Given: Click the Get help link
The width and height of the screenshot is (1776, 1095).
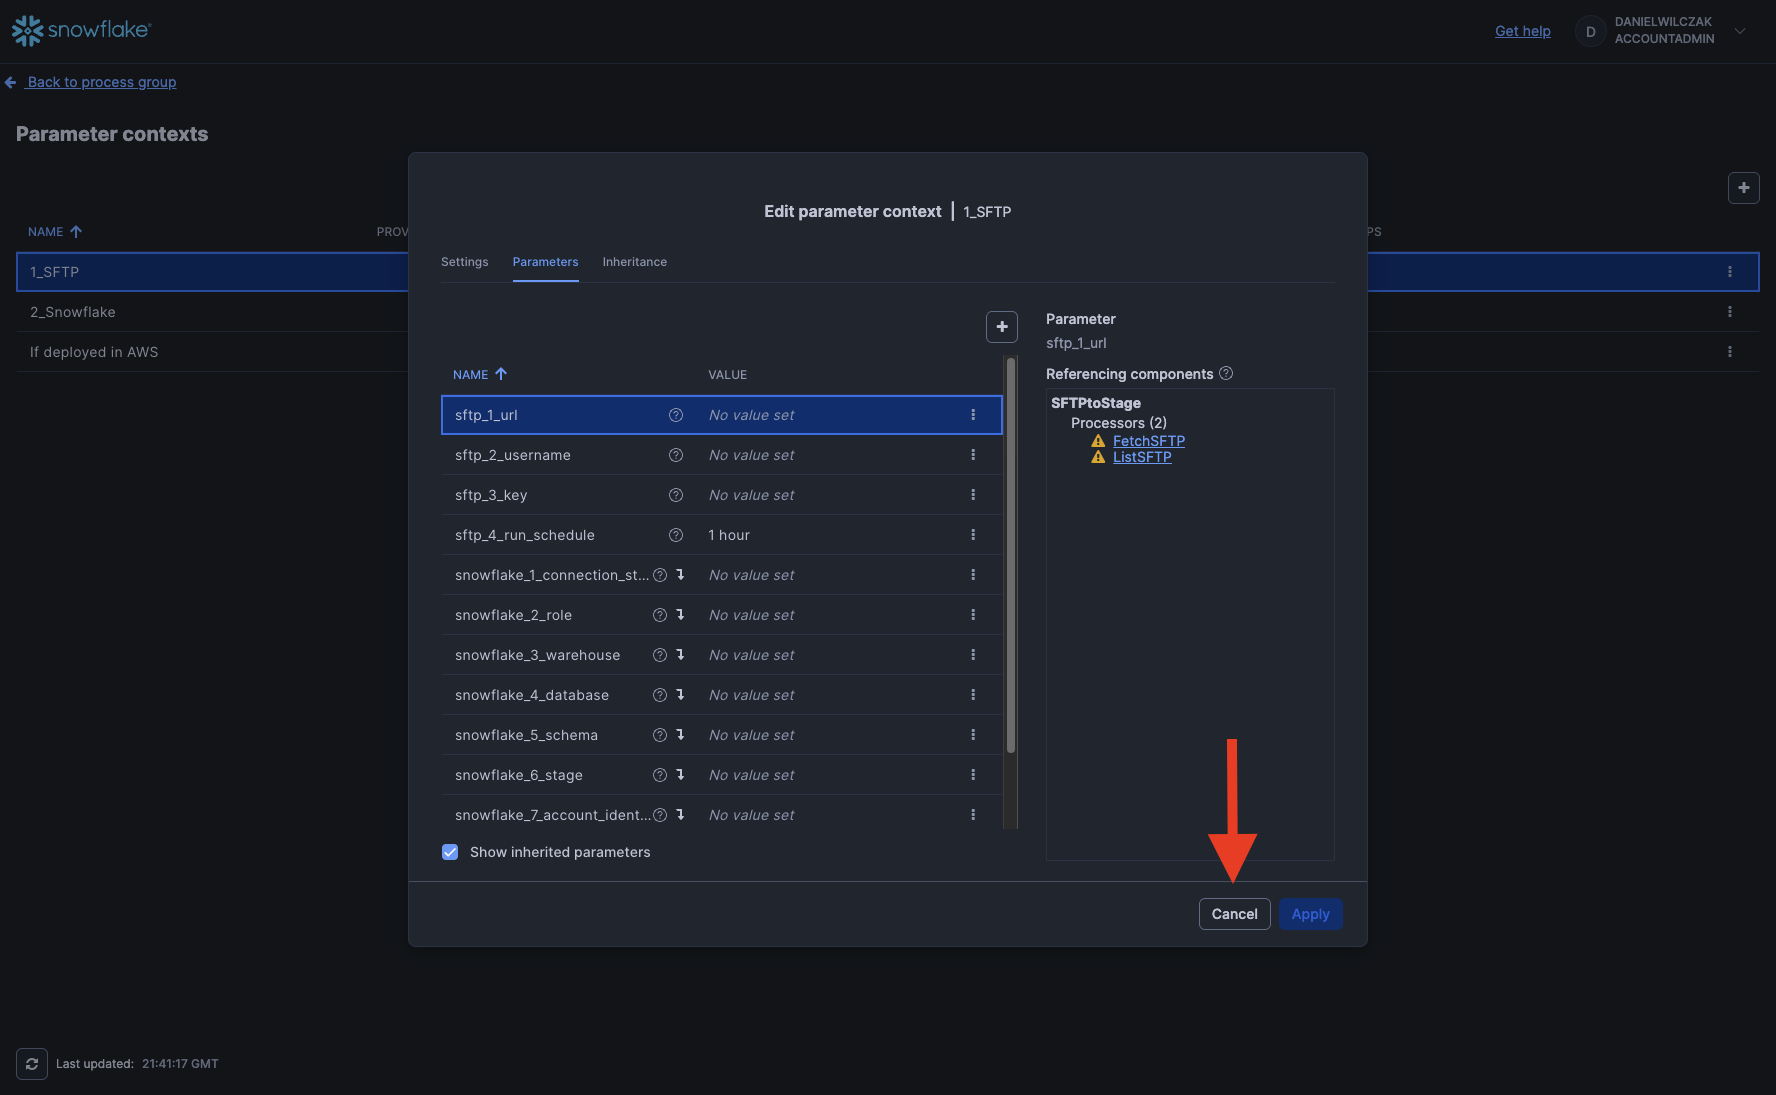Looking at the screenshot, I should tap(1522, 31).
